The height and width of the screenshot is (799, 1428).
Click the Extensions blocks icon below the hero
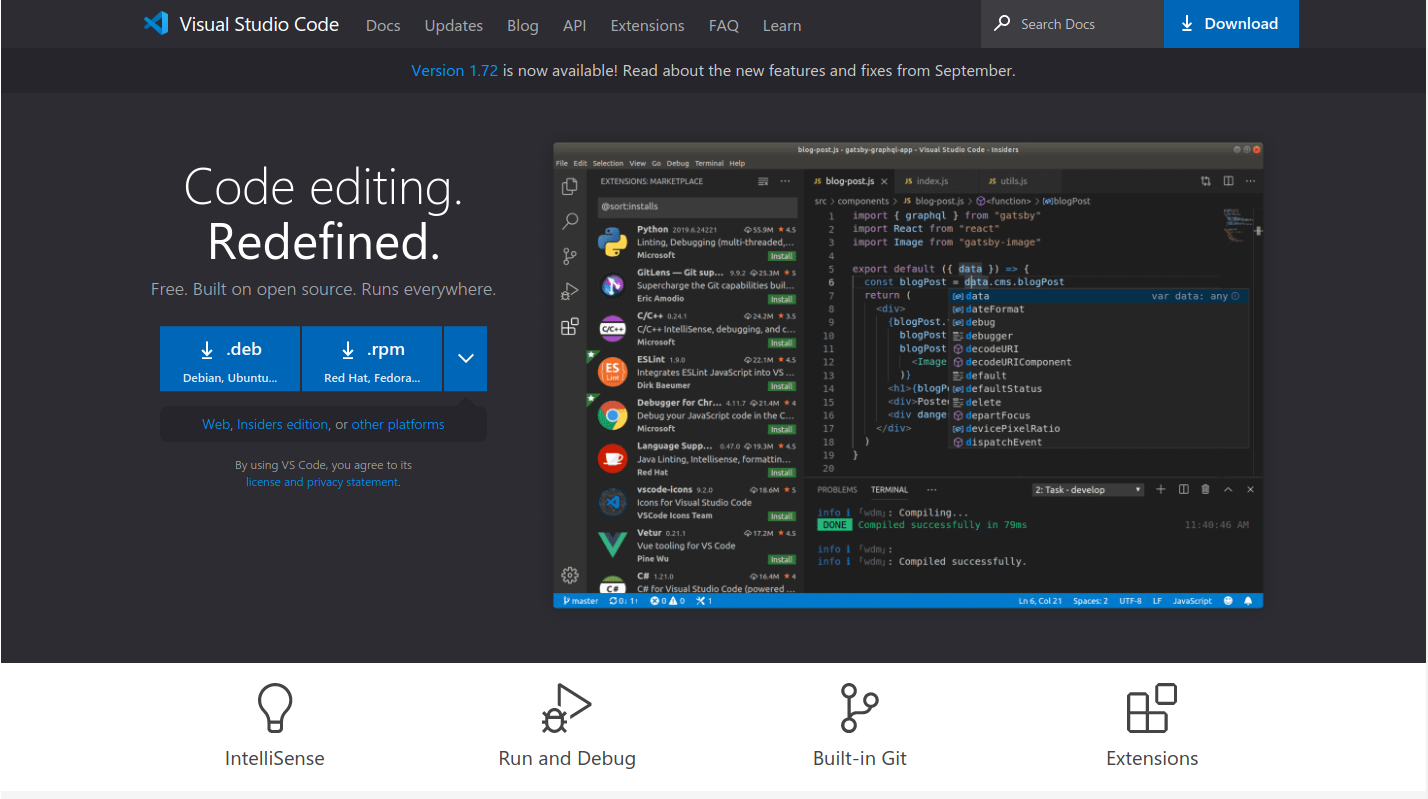click(x=1152, y=708)
